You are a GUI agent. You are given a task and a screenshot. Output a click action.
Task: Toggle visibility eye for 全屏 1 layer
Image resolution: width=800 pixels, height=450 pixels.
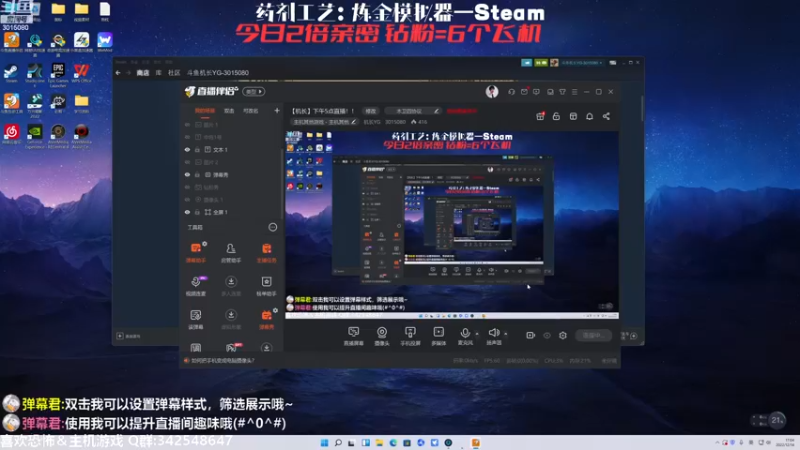(187, 212)
